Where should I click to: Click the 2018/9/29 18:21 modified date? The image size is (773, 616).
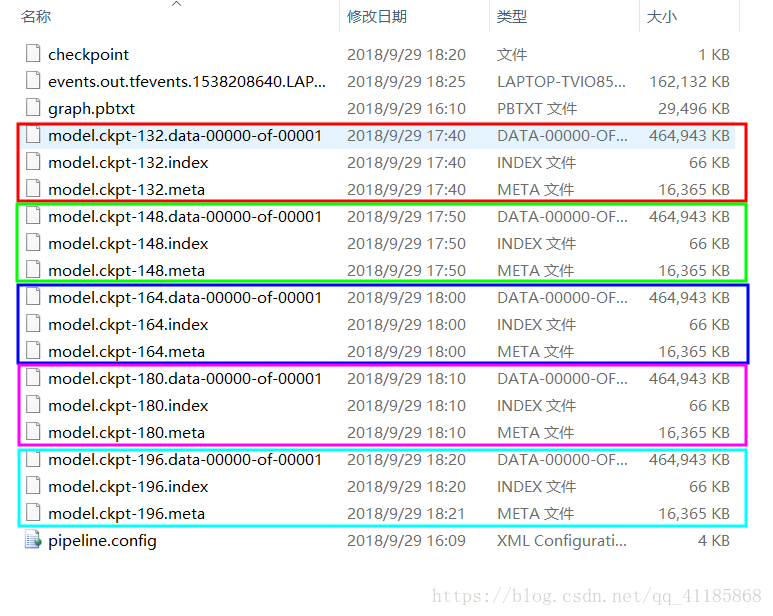pos(406,513)
